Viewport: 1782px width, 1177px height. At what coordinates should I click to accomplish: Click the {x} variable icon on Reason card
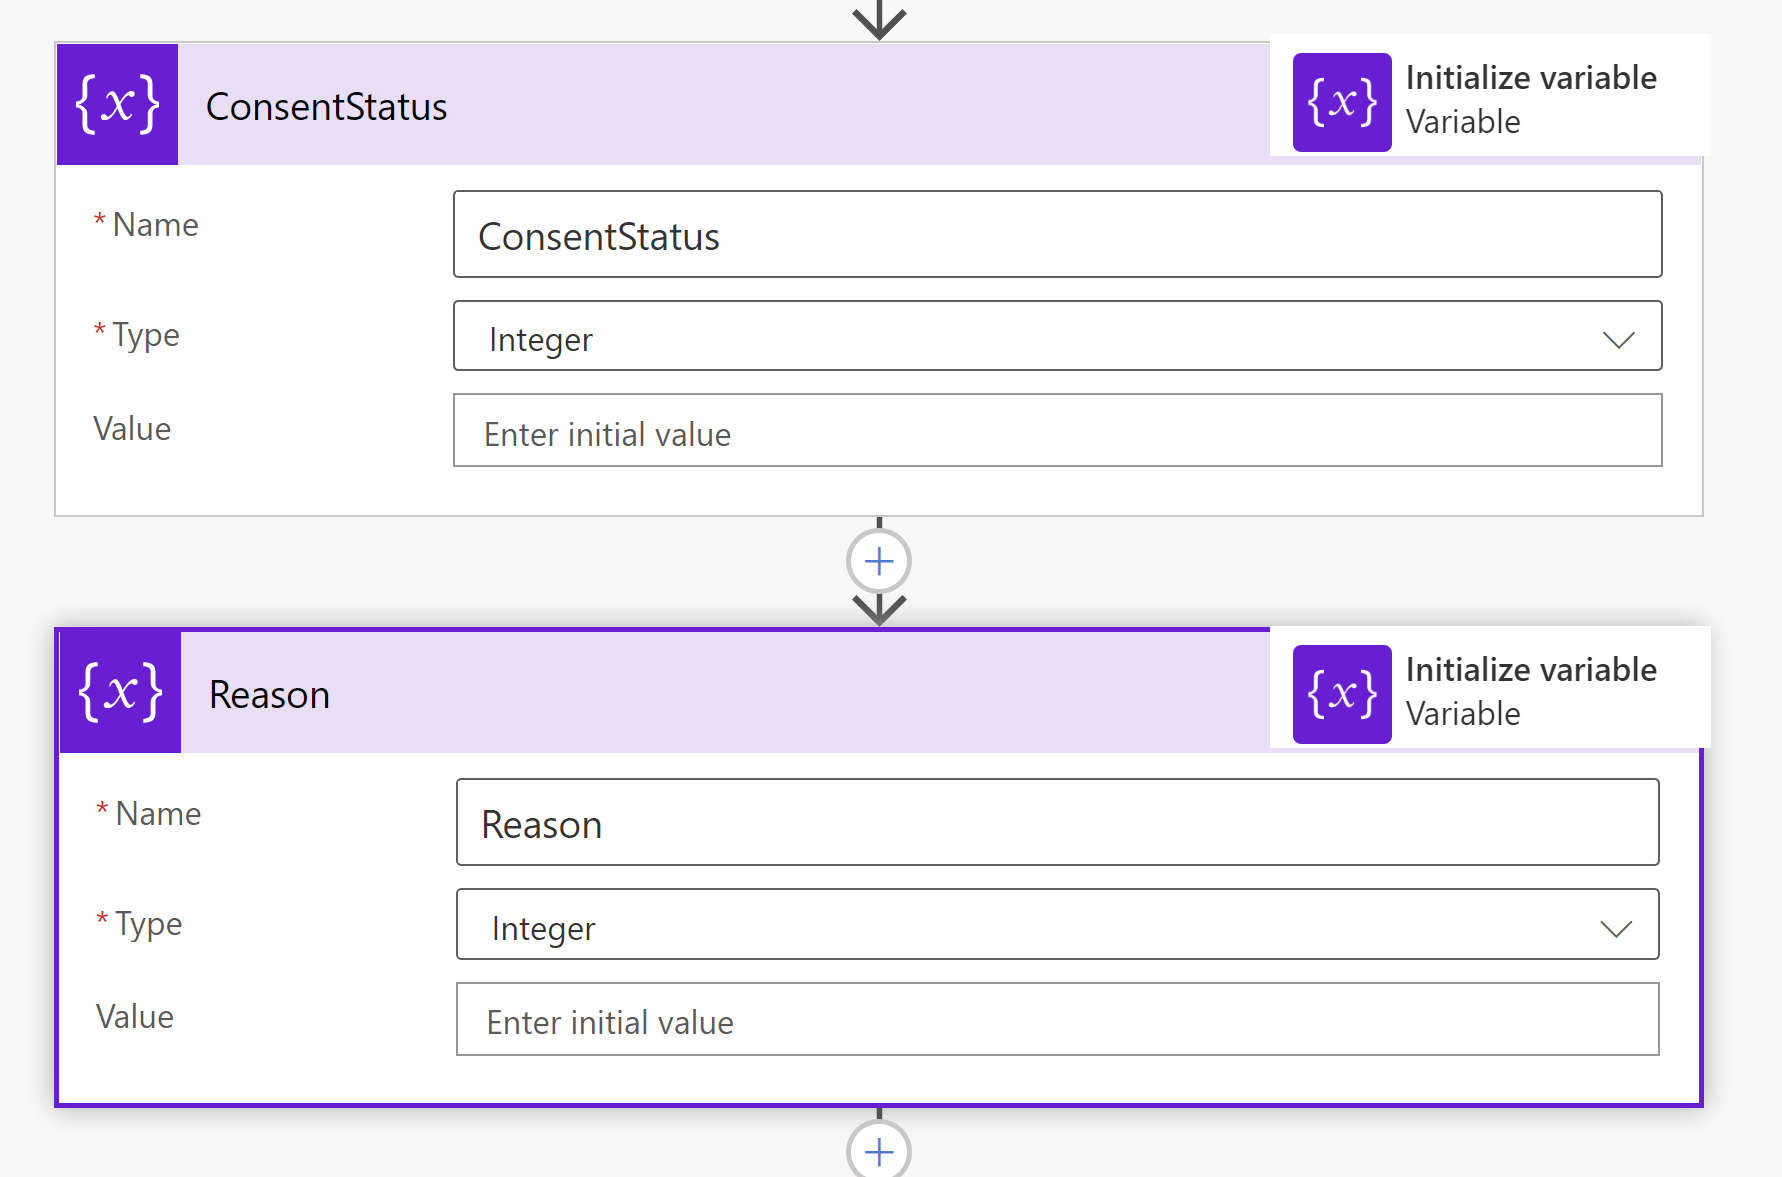tap(119, 691)
